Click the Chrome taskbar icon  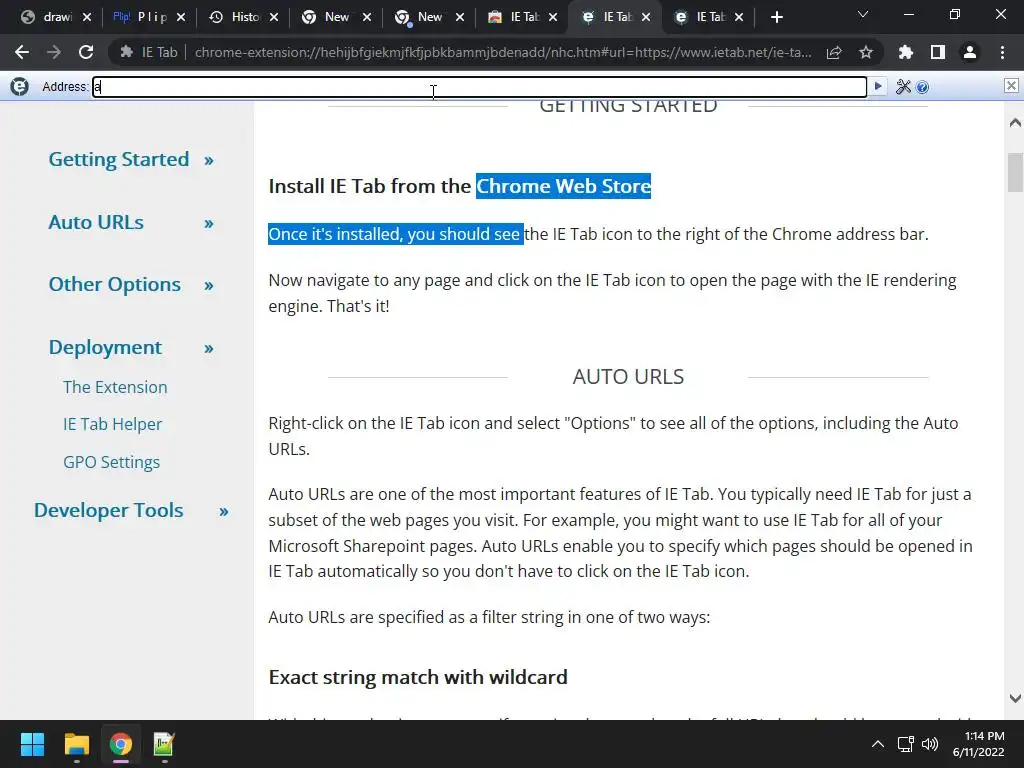coord(120,744)
